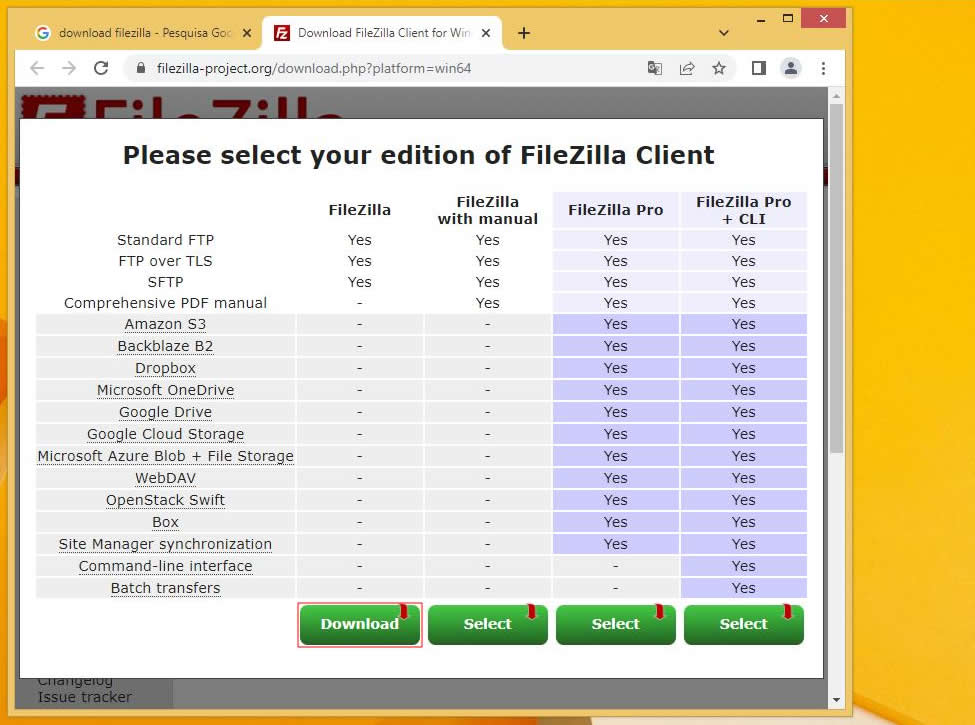Select FileZilla Pro + CLI edition
This screenshot has height=725, width=975.
[744, 624]
